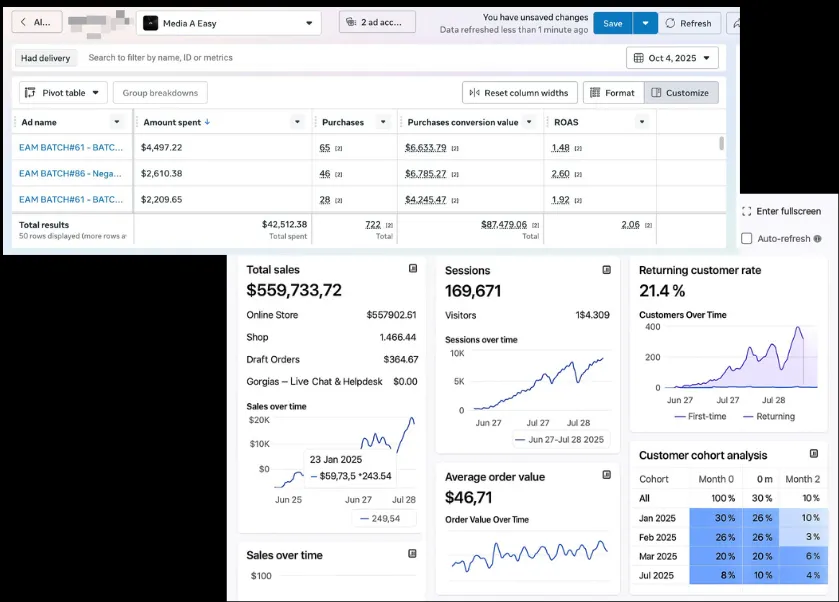Click the Enter fullscreen icon
The height and width of the screenshot is (602, 839).
(x=746, y=211)
